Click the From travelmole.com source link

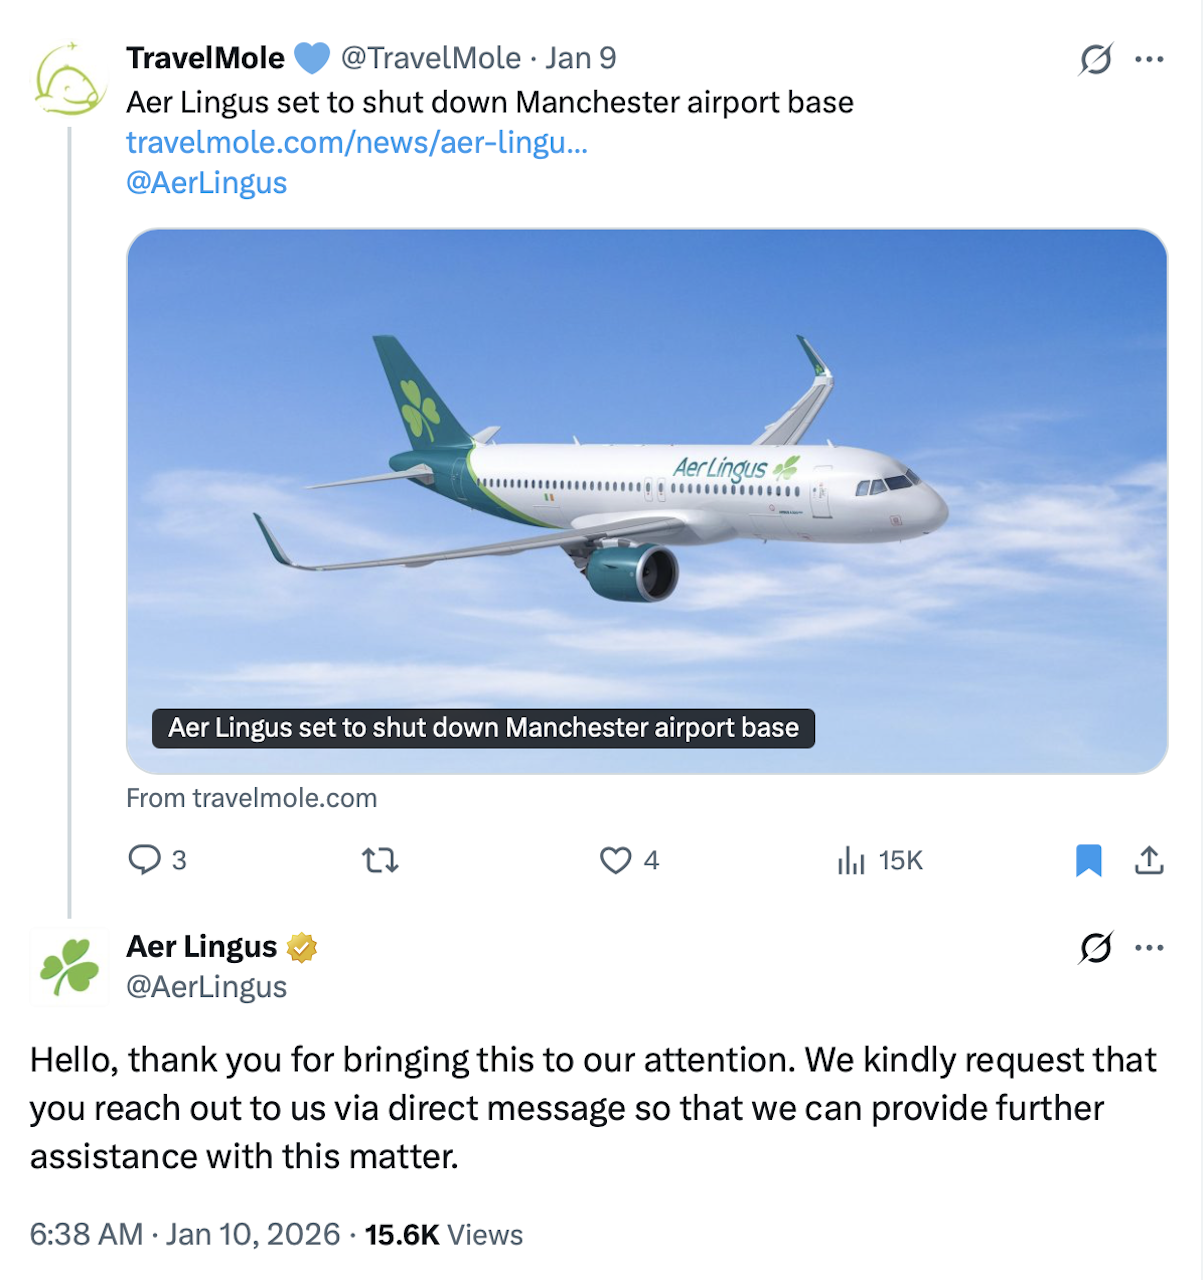252,797
